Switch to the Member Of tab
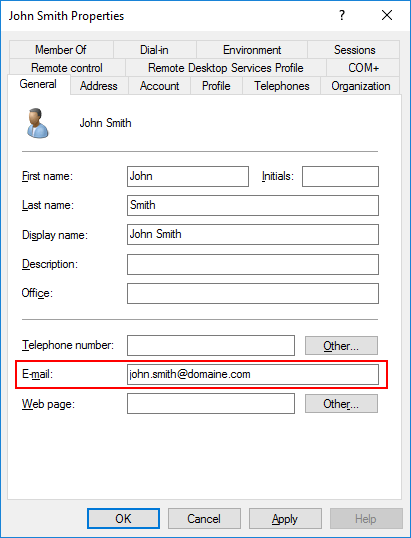This screenshot has height=538, width=411. tap(61, 50)
